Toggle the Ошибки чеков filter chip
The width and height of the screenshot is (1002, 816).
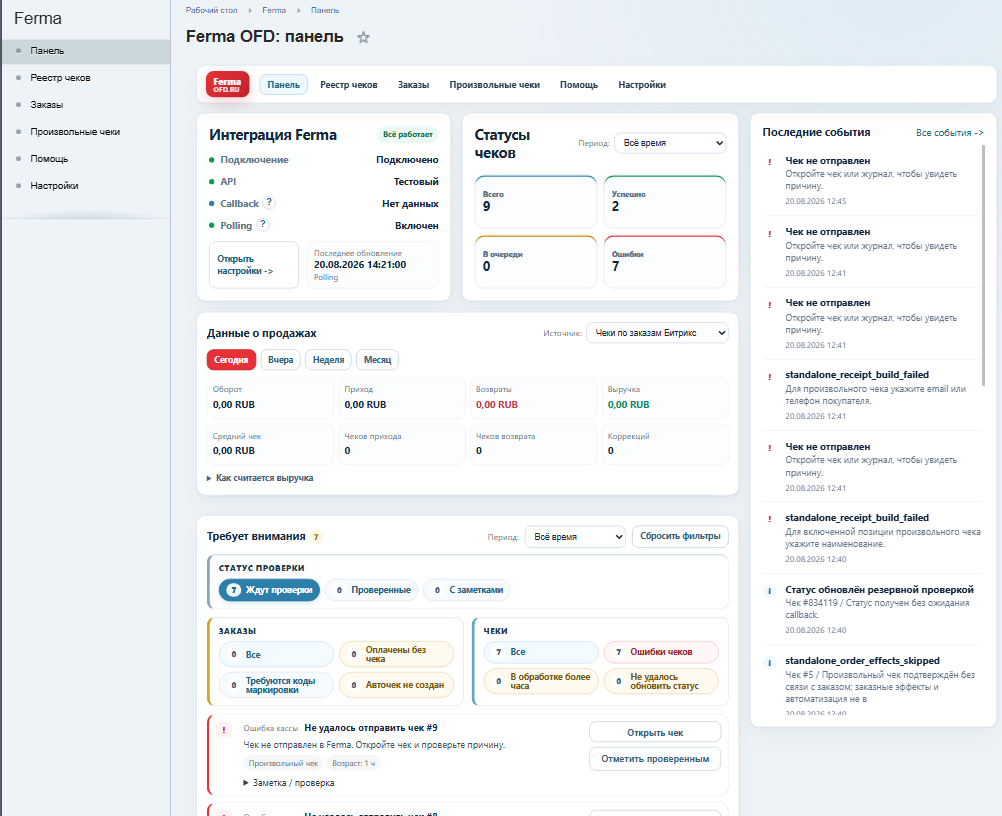click(x=661, y=652)
